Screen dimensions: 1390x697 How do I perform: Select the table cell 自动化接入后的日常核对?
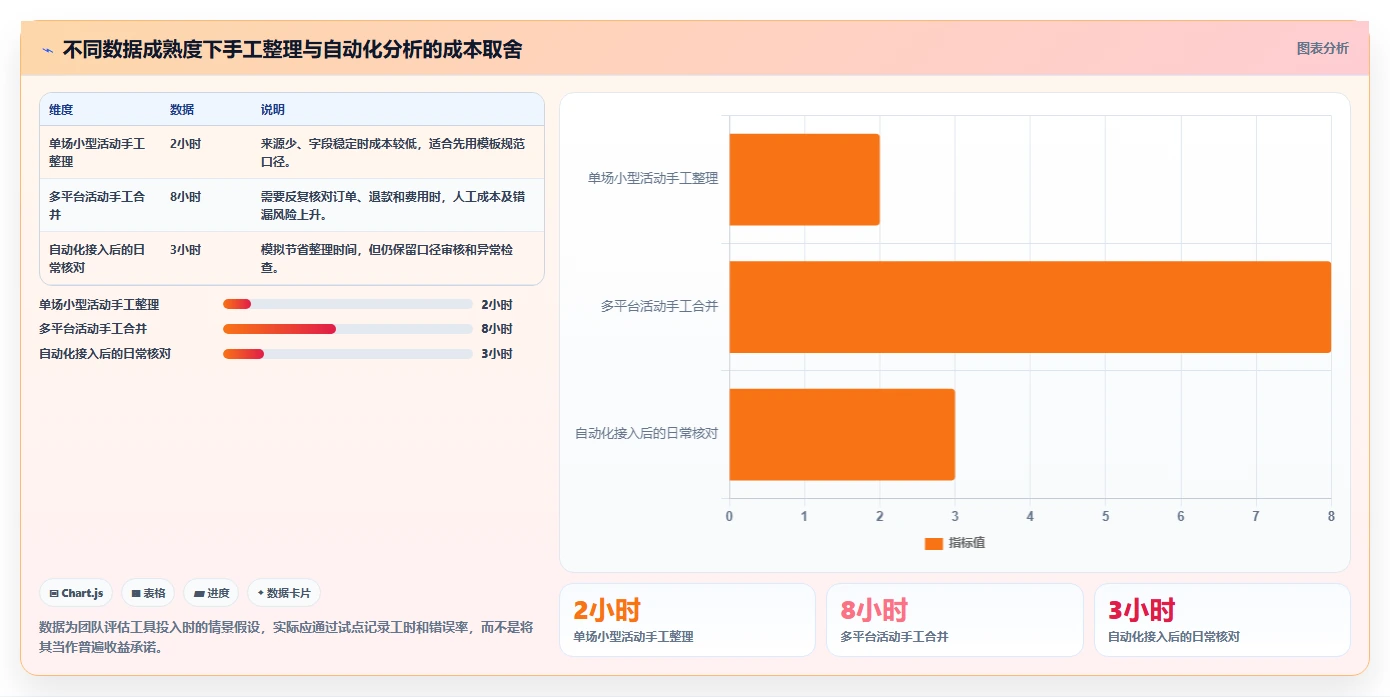pos(98,258)
